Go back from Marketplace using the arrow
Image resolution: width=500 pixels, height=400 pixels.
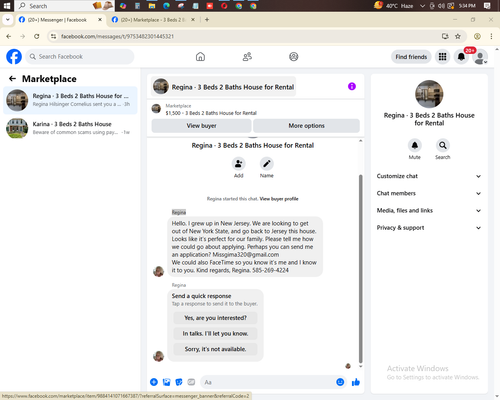tap(12, 79)
